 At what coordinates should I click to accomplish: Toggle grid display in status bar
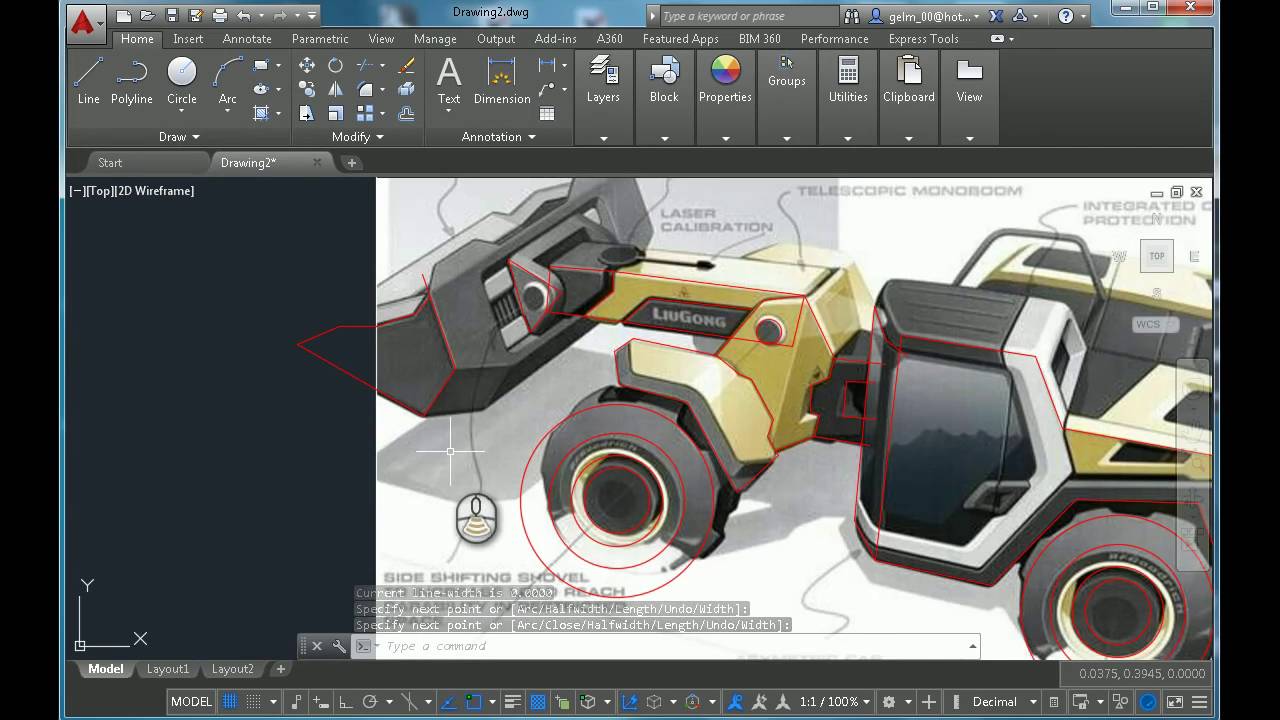coord(230,702)
